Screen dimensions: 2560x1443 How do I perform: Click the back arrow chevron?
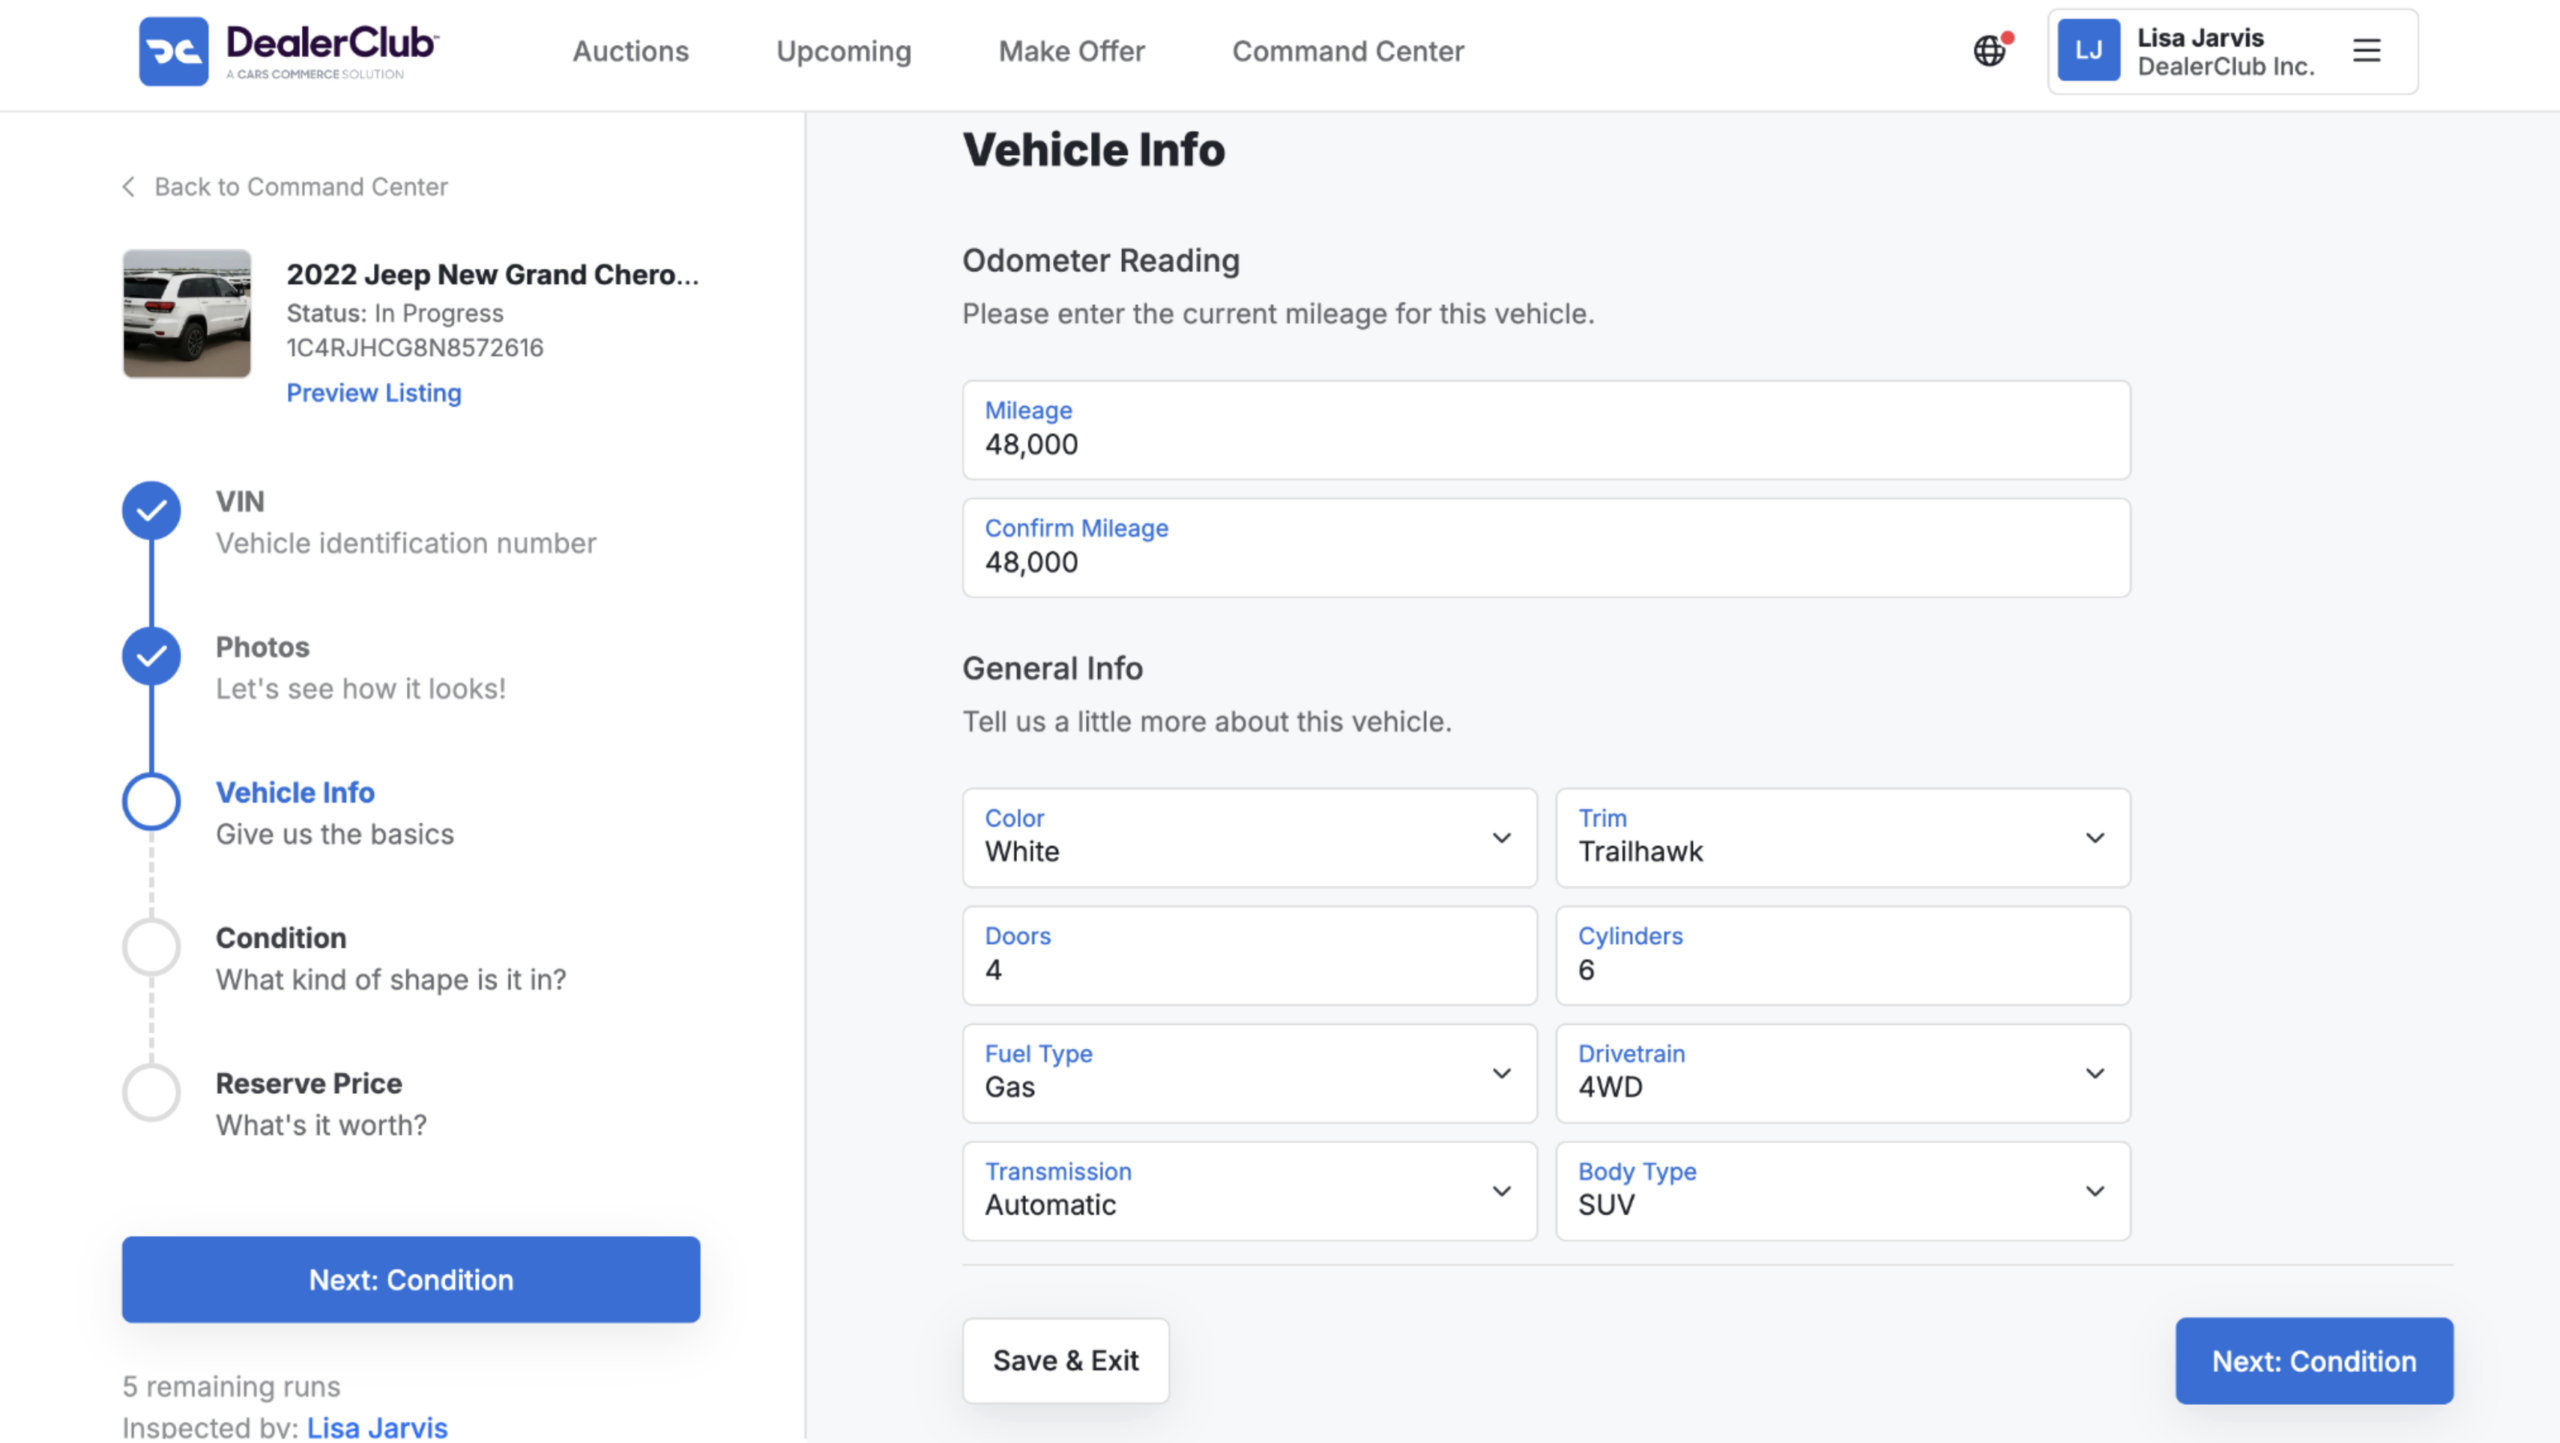(x=128, y=187)
